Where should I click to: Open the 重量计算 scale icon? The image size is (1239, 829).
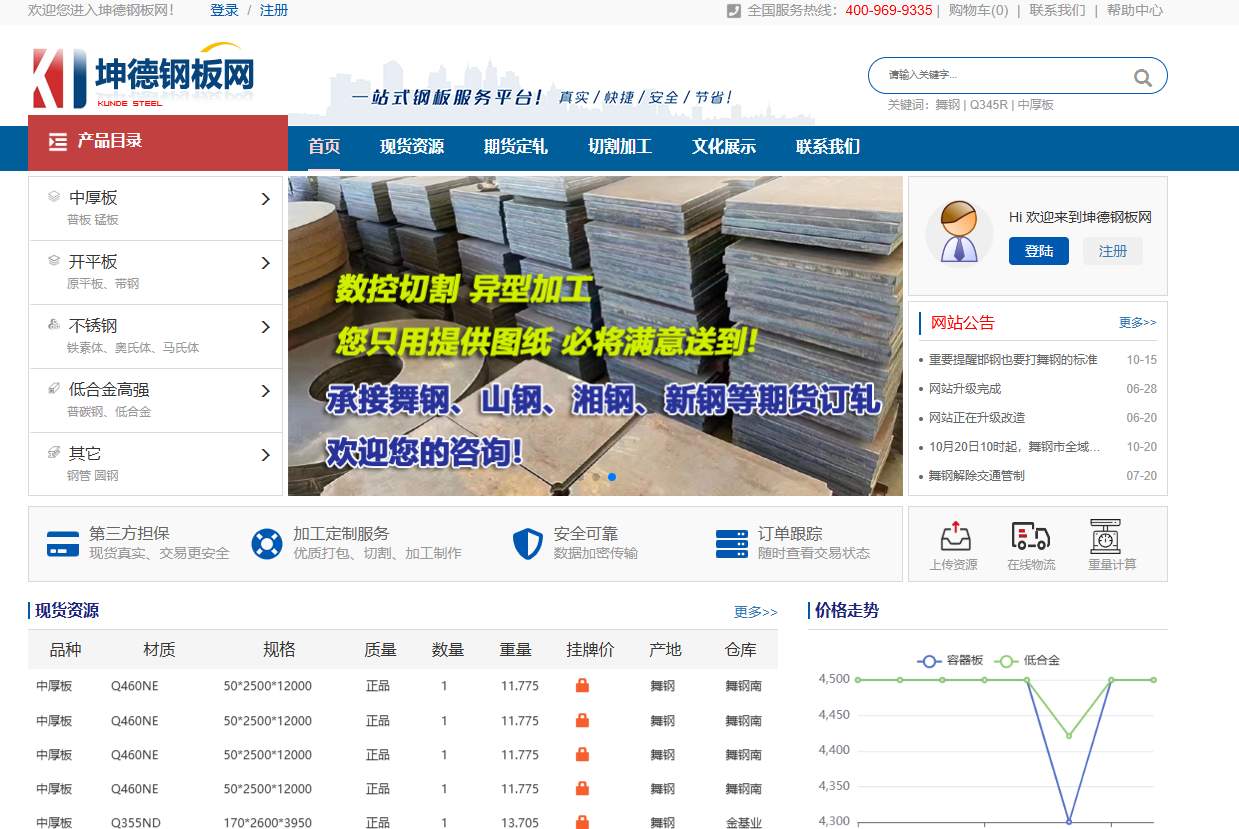(x=1105, y=537)
